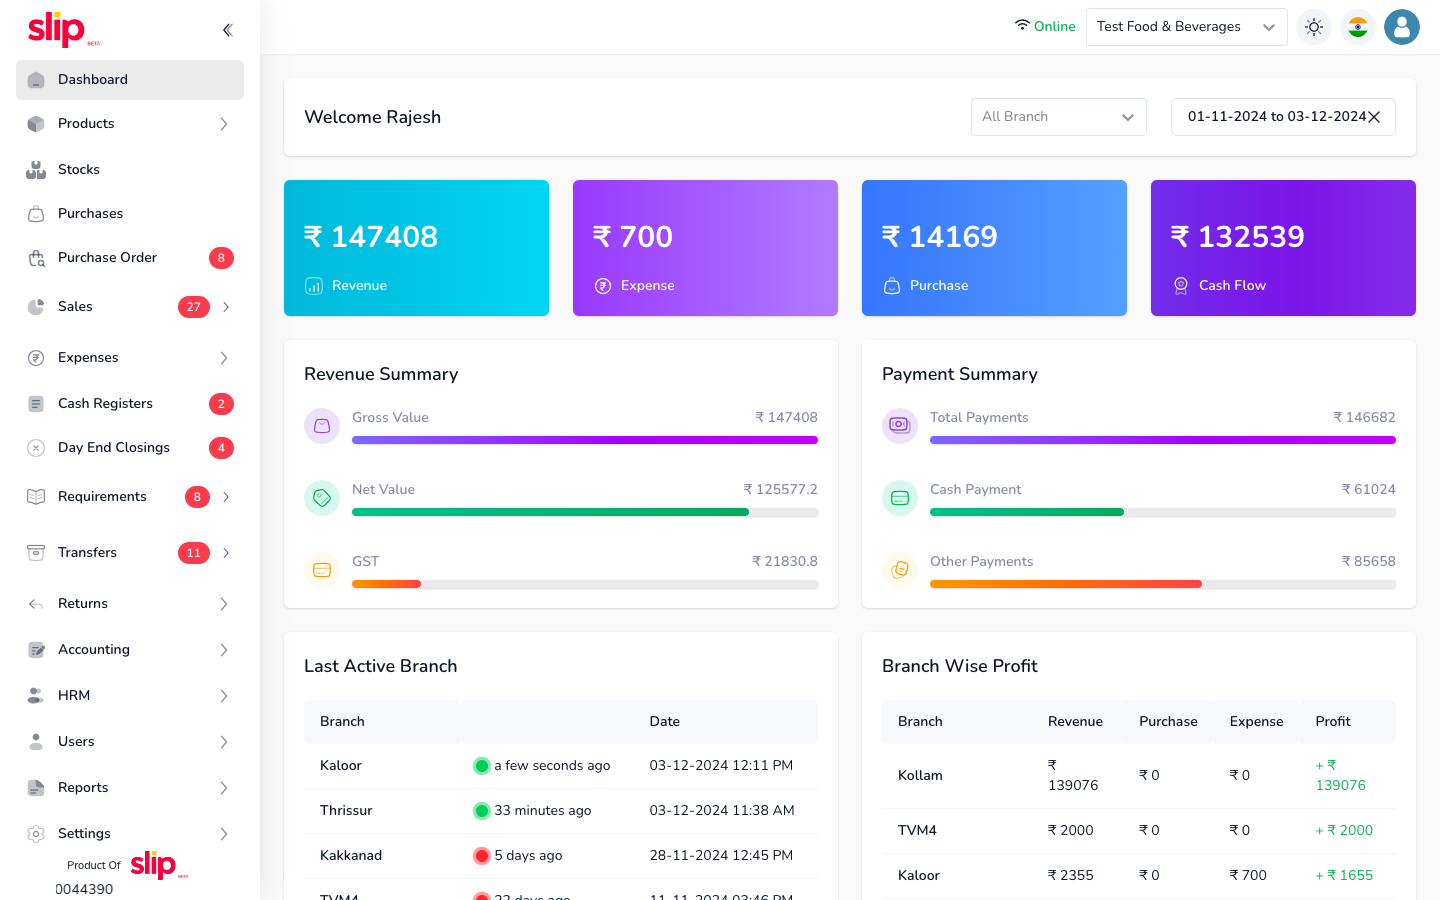Click the Day End Closings icon
This screenshot has height=900, width=1440.
pos(36,448)
